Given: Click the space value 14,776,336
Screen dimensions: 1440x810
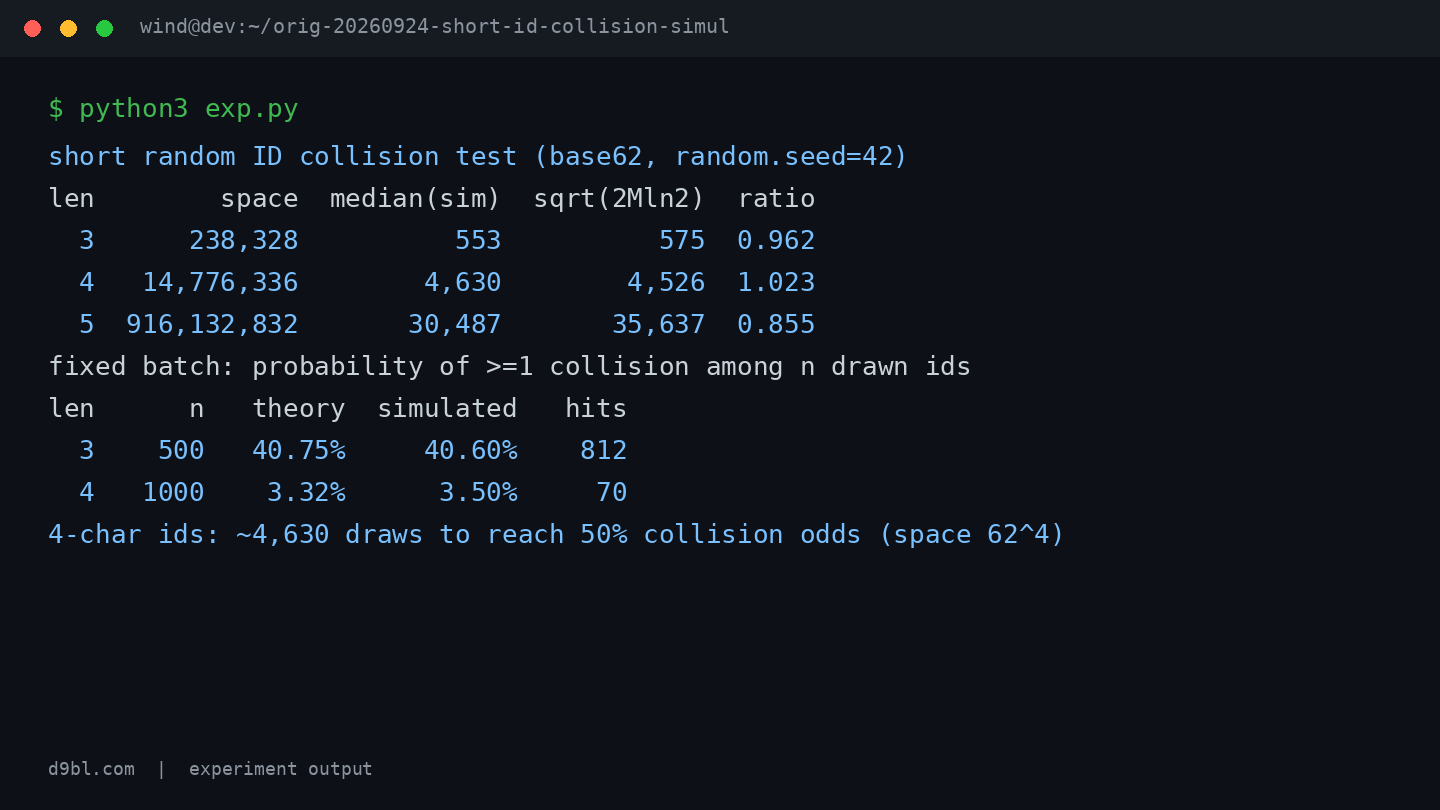Looking at the screenshot, I should [220, 283].
